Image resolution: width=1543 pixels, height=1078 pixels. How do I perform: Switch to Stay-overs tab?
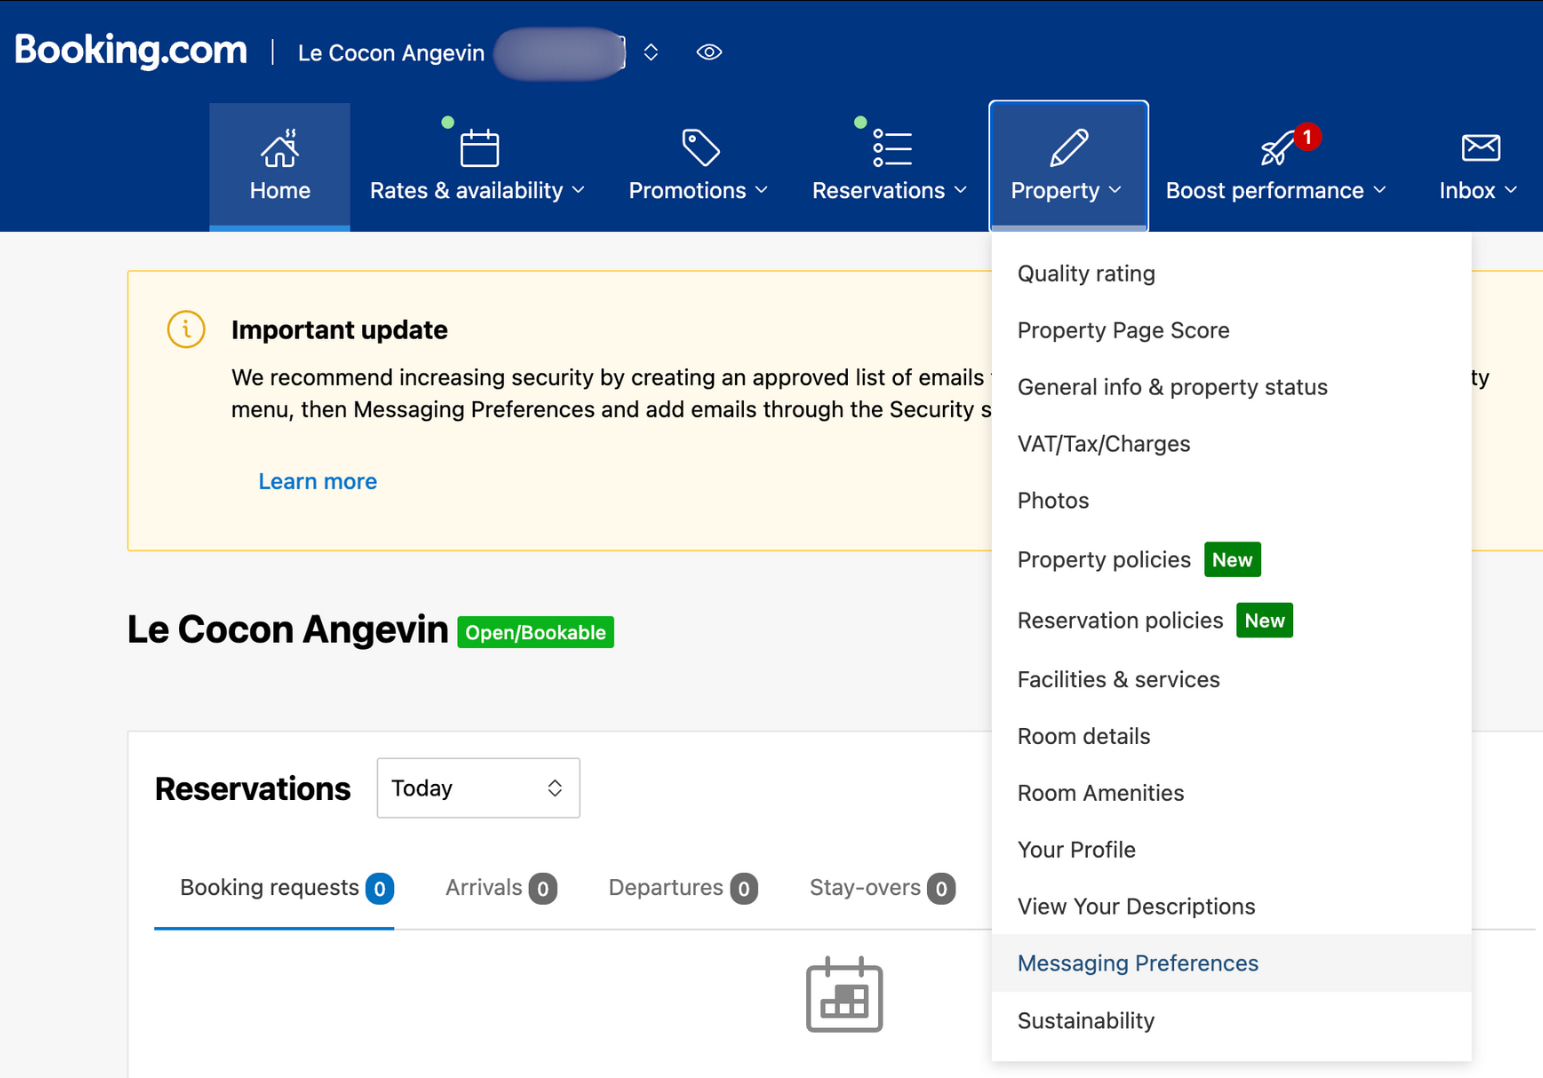tap(882, 888)
